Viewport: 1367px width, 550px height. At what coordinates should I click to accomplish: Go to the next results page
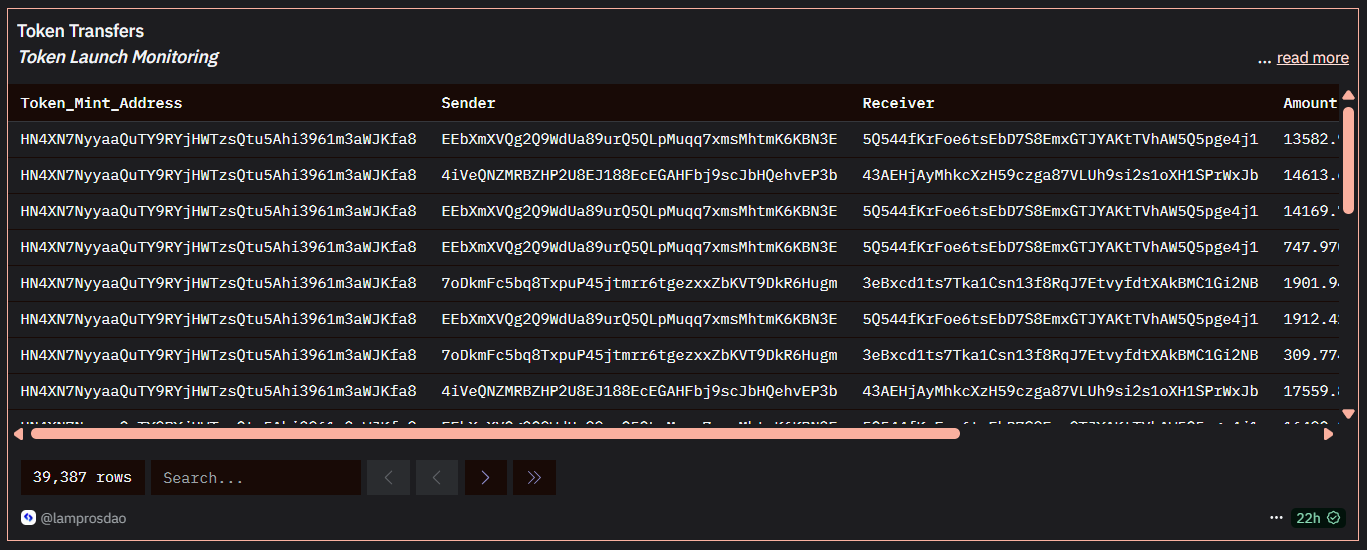tap(485, 478)
